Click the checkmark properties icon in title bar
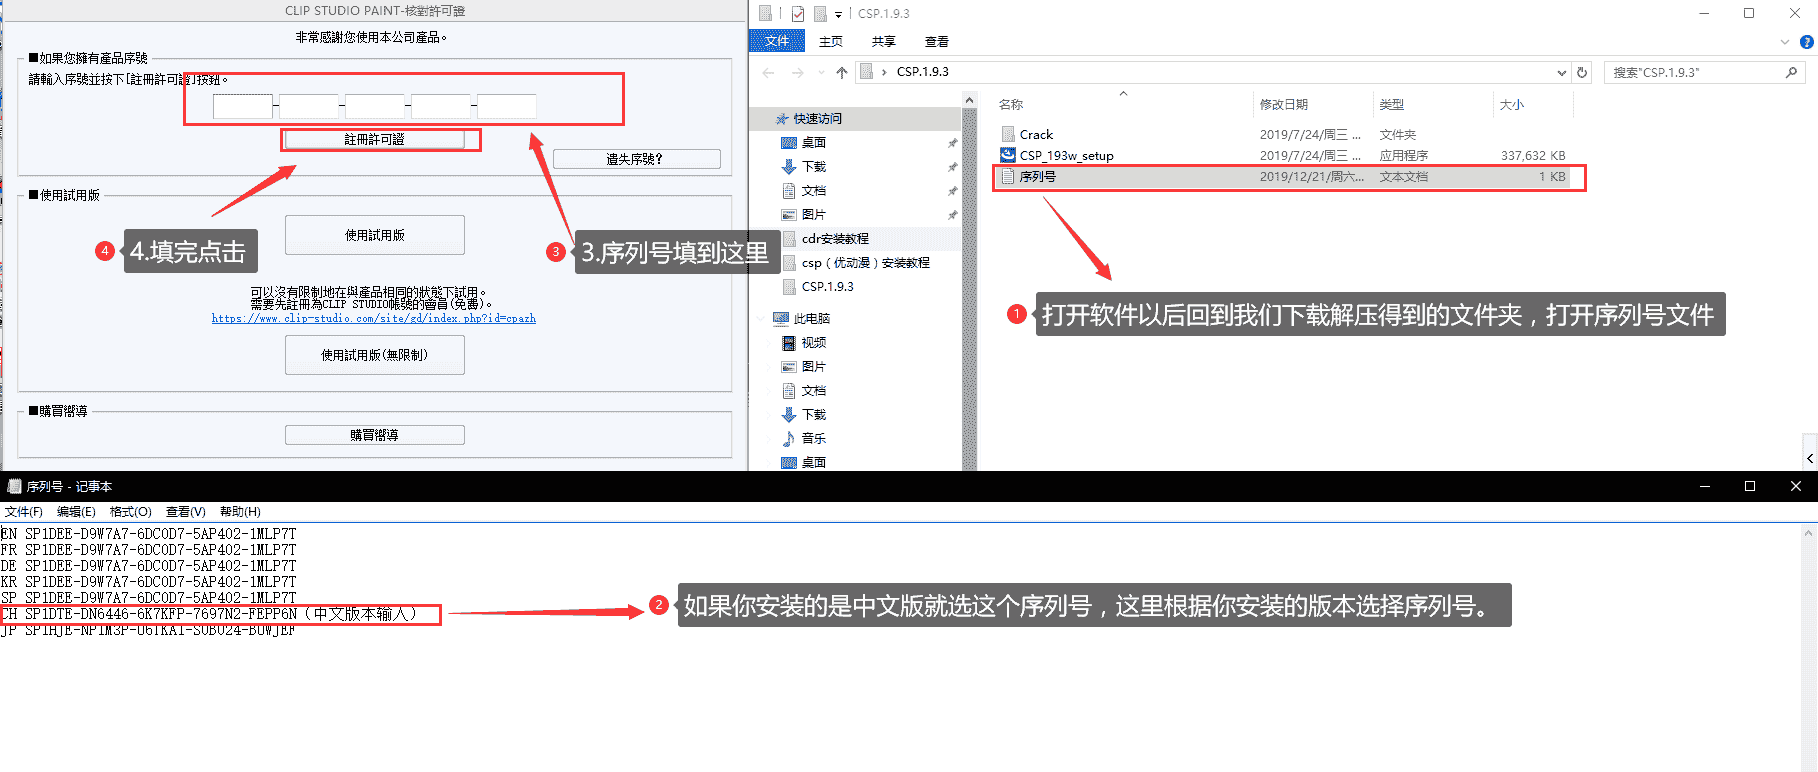 [797, 14]
